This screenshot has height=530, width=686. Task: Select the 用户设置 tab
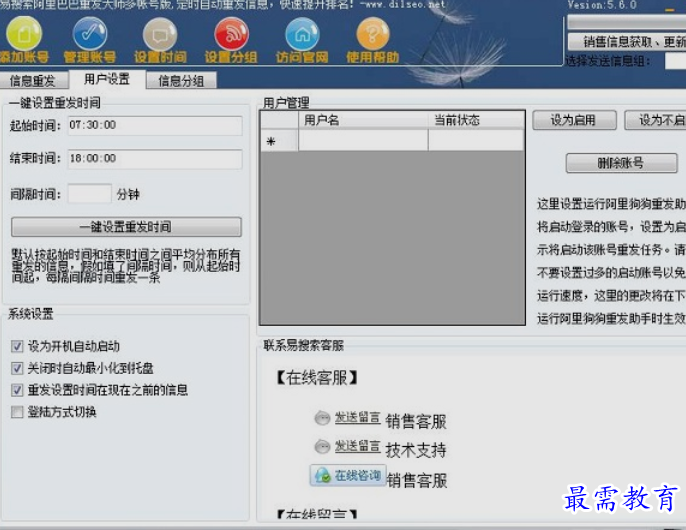point(107,79)
